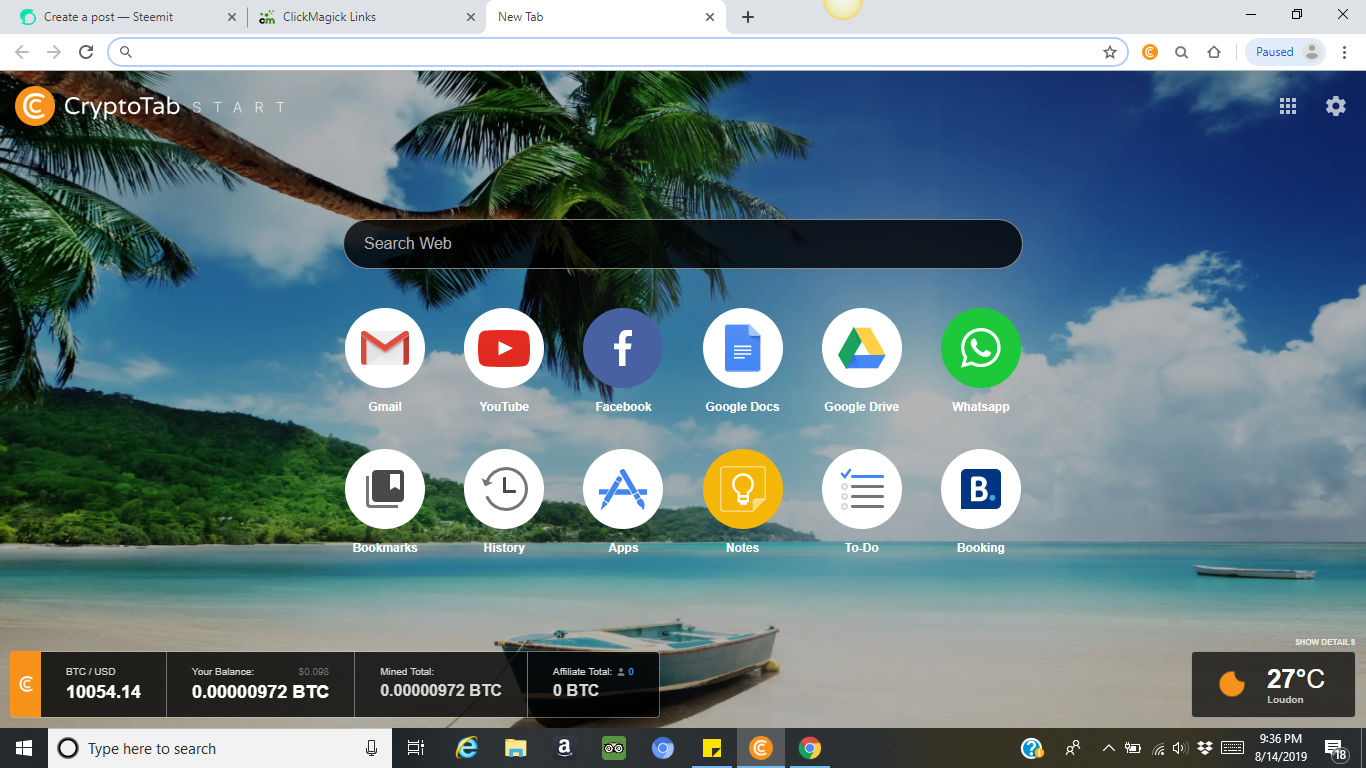Image resolution: width=1366 pixels, height=768 pixels.
Task: Activate the taskbar microphone voice search
Action: (371, 748)
